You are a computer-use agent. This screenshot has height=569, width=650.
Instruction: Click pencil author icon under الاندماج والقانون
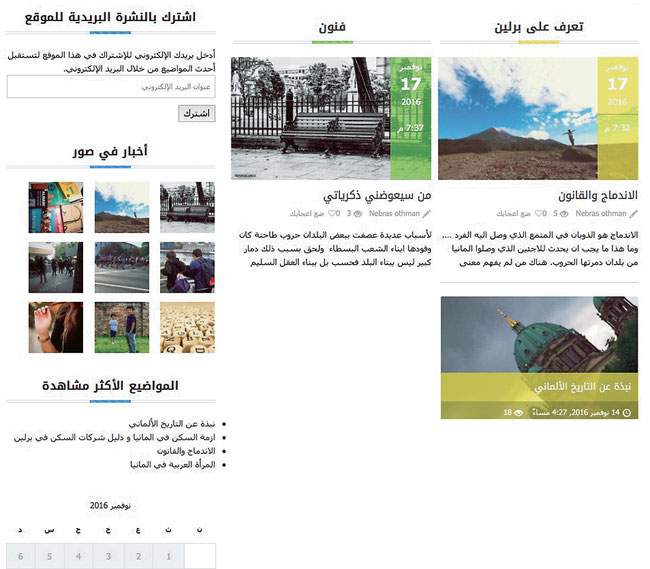click(x=634, y=214)
